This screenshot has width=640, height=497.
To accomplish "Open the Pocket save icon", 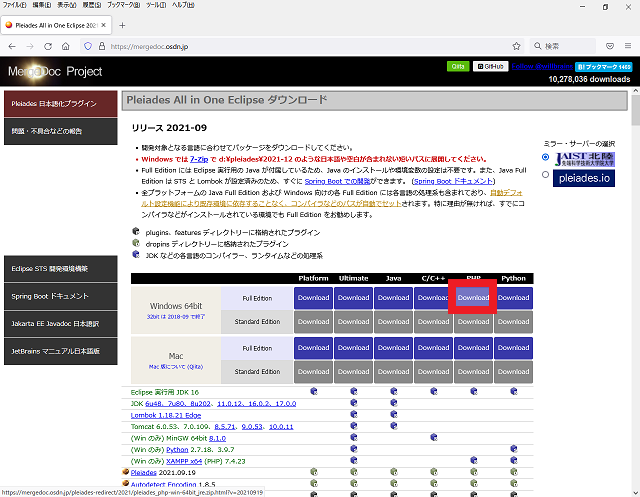I will (610, 46).
